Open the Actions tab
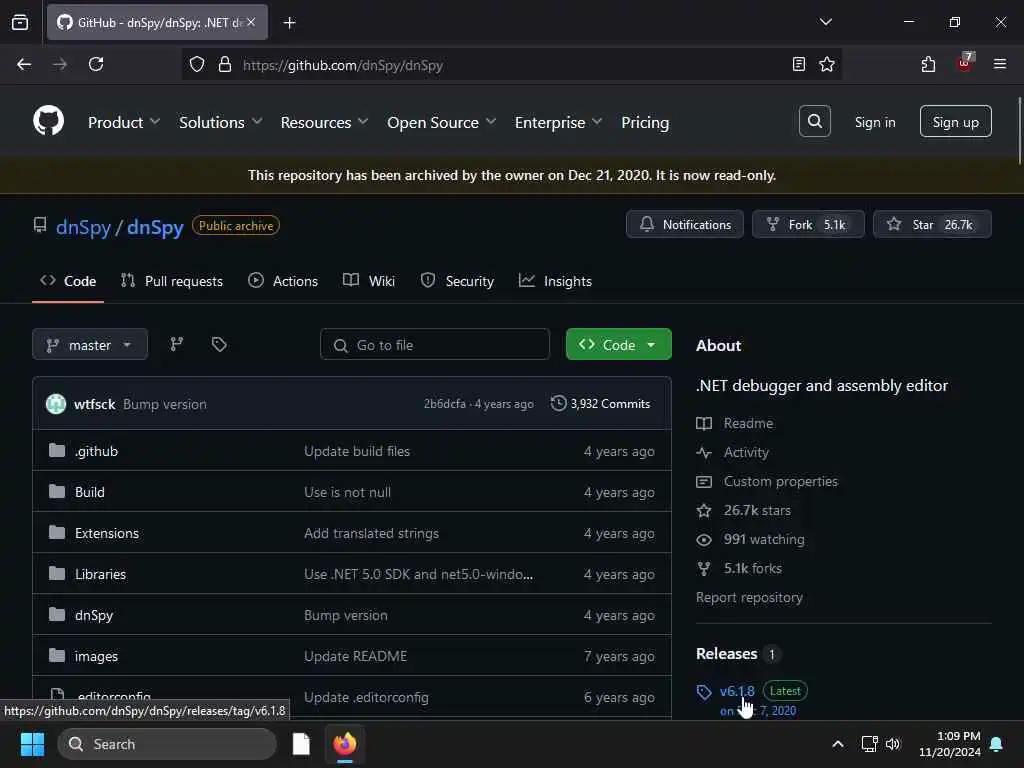The image size is (1024, 768). [283, 281]
